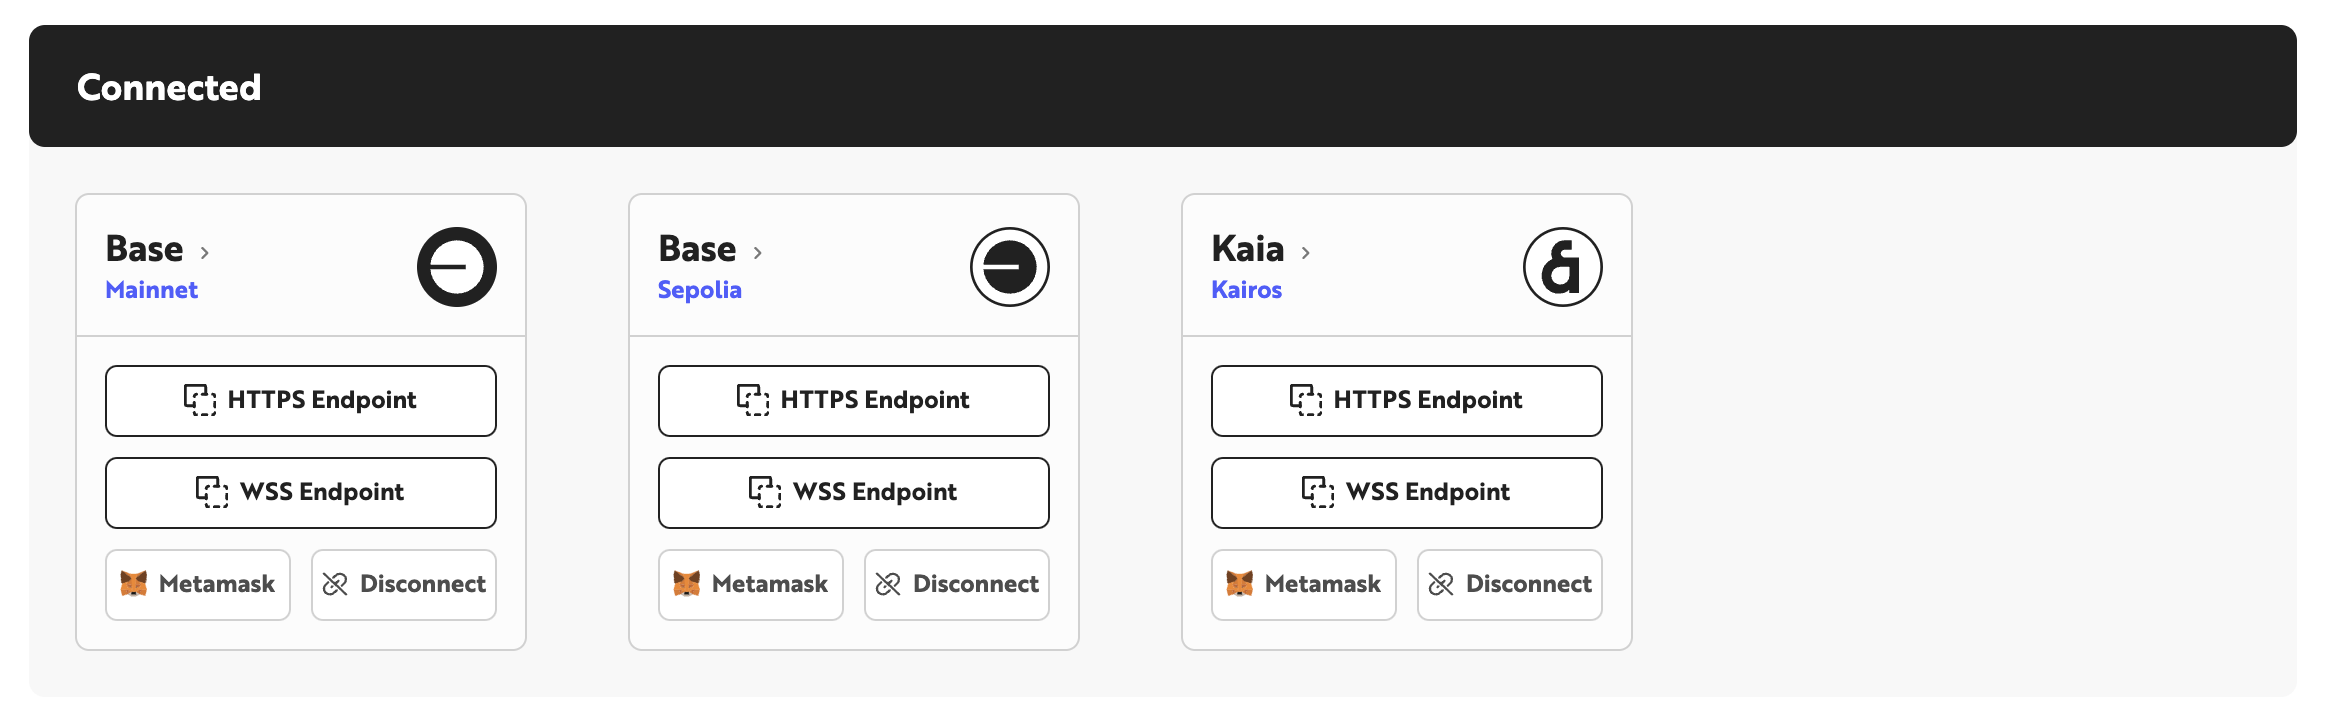Disconnect the Kaia Kairos network
This screenshot has width=2326, height=720.
click(1510, 585)
